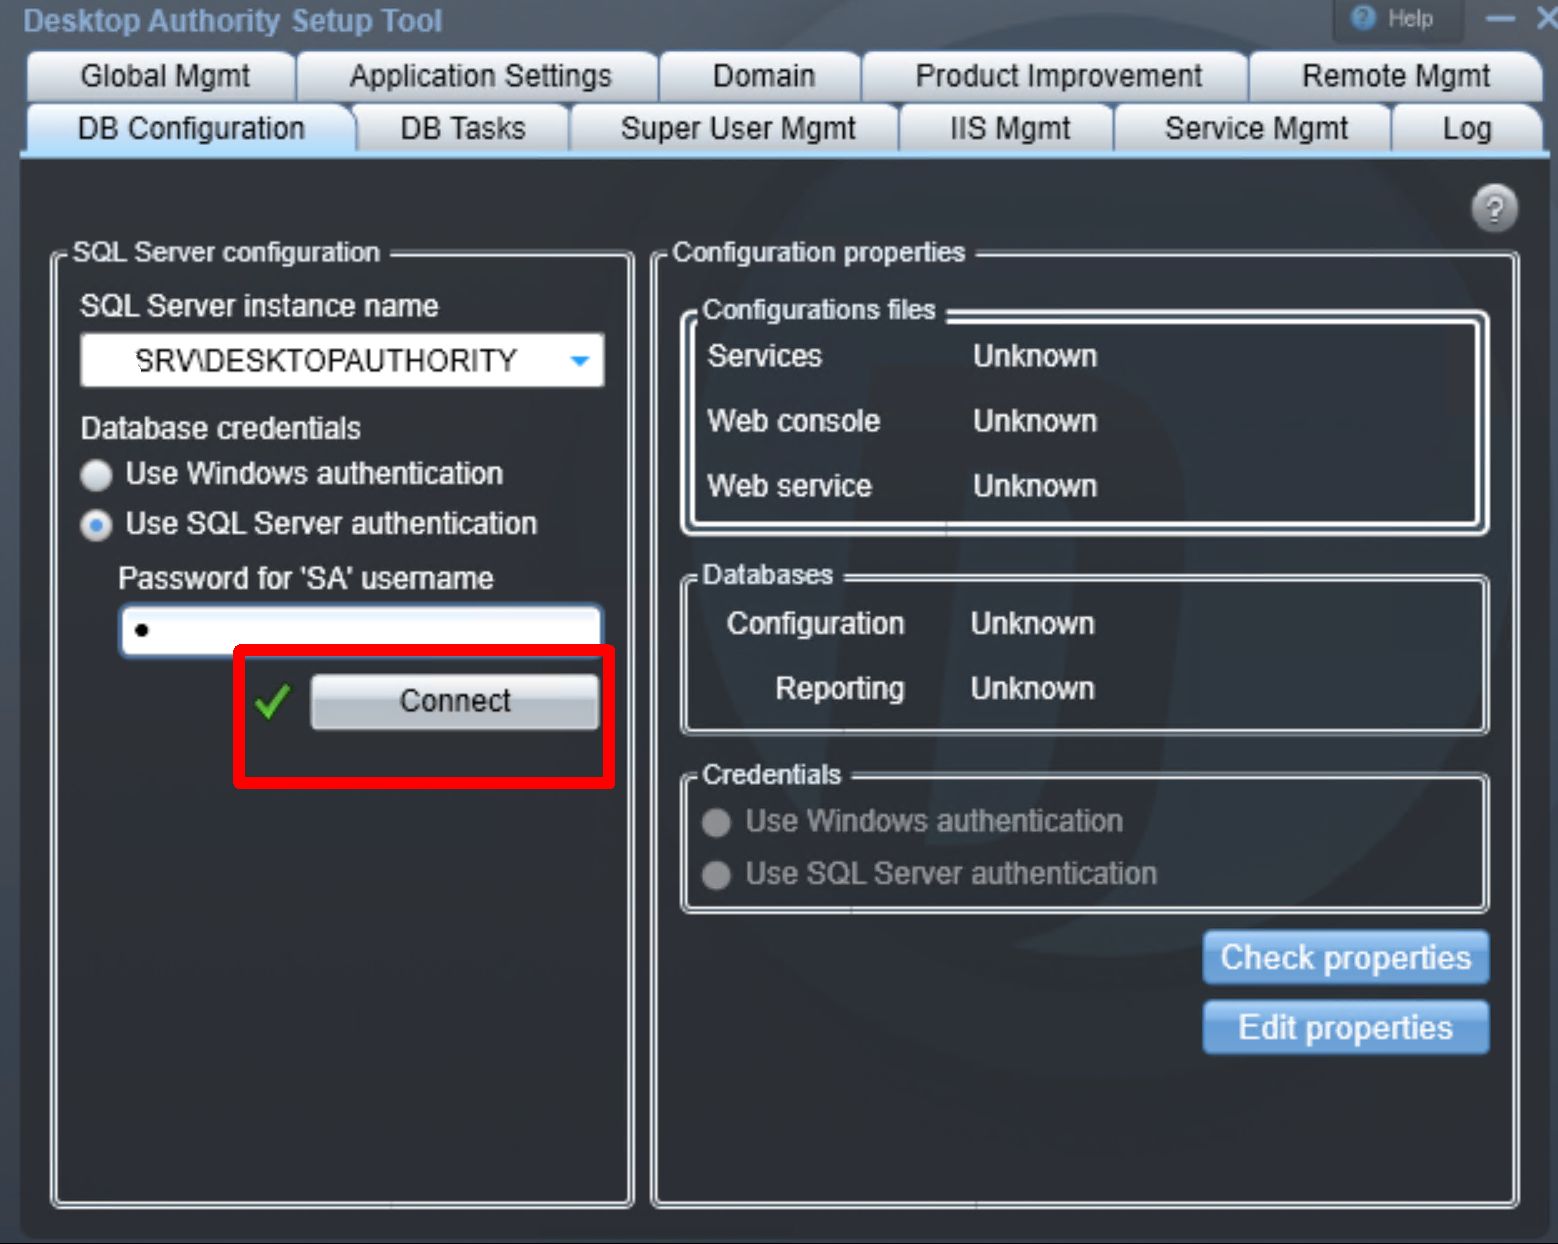
Task: Click the Database credentials label
Action: tap(220, 428)
